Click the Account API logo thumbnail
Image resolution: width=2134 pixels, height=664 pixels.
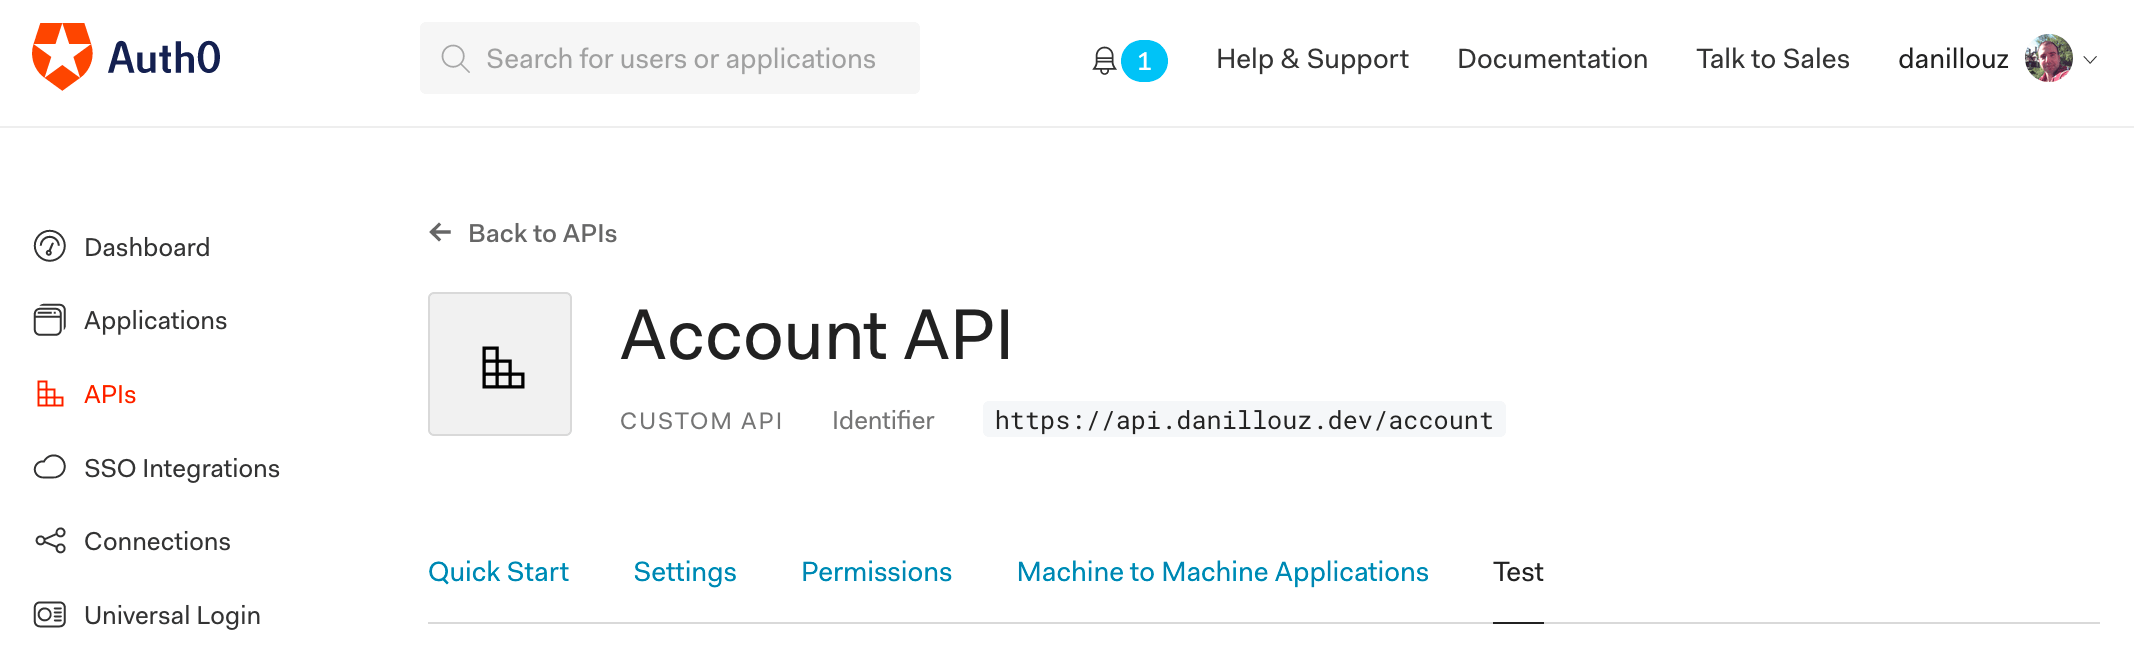tap(500, 364)
